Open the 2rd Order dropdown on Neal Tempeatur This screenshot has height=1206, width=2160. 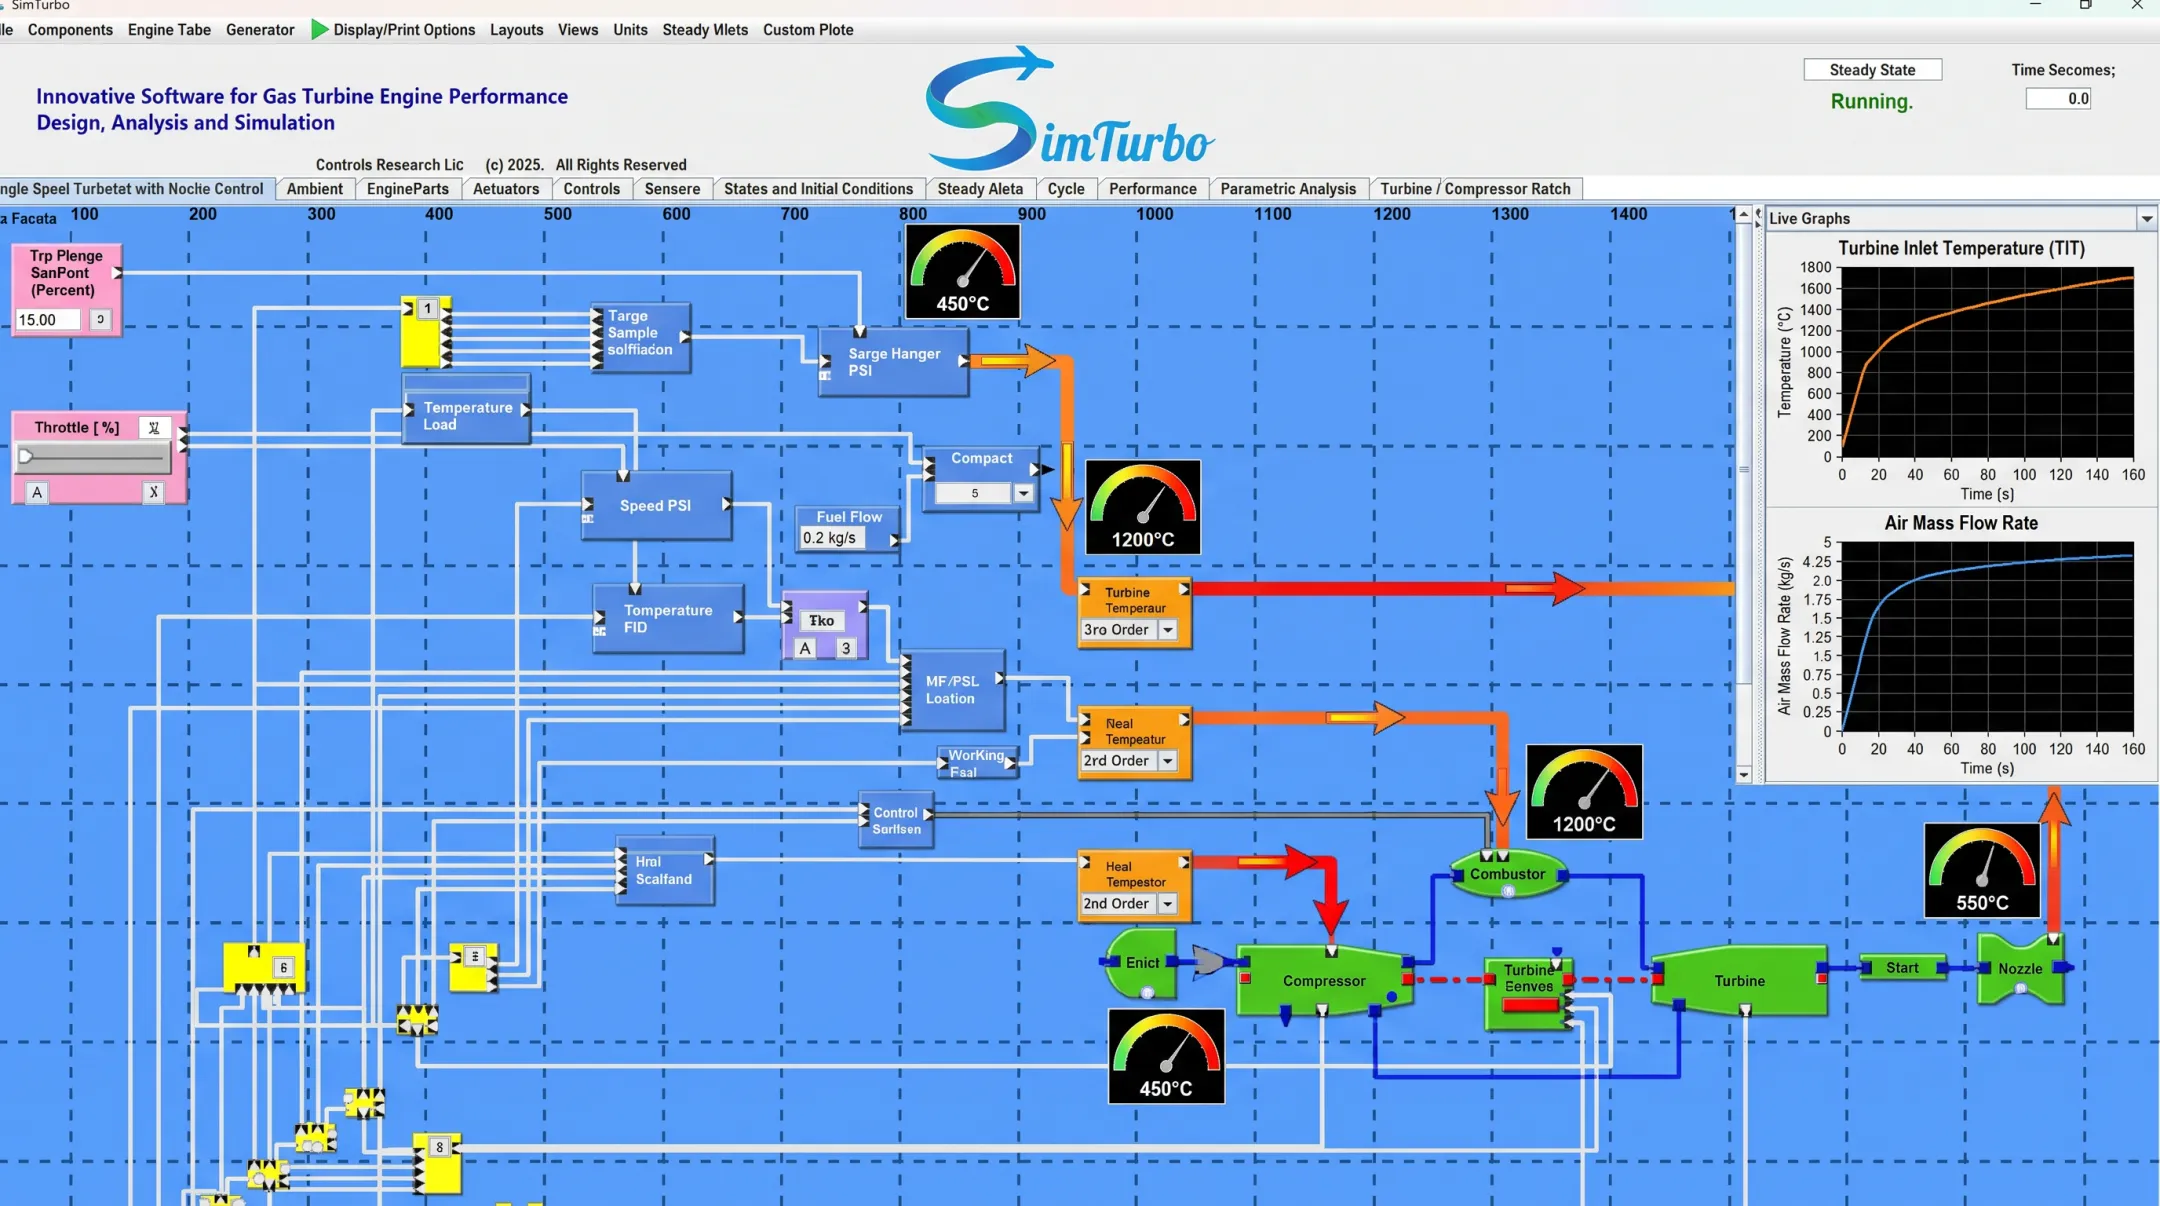click(x=1167, y=761)
